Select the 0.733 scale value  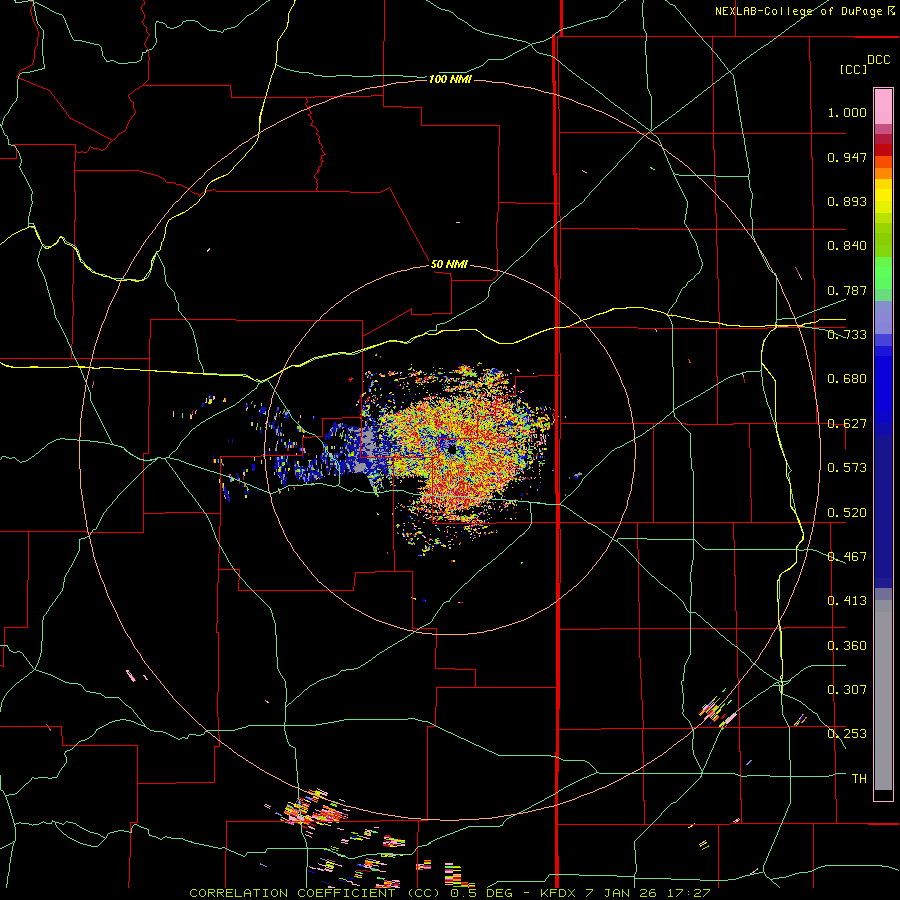click(x=847, y=335)
